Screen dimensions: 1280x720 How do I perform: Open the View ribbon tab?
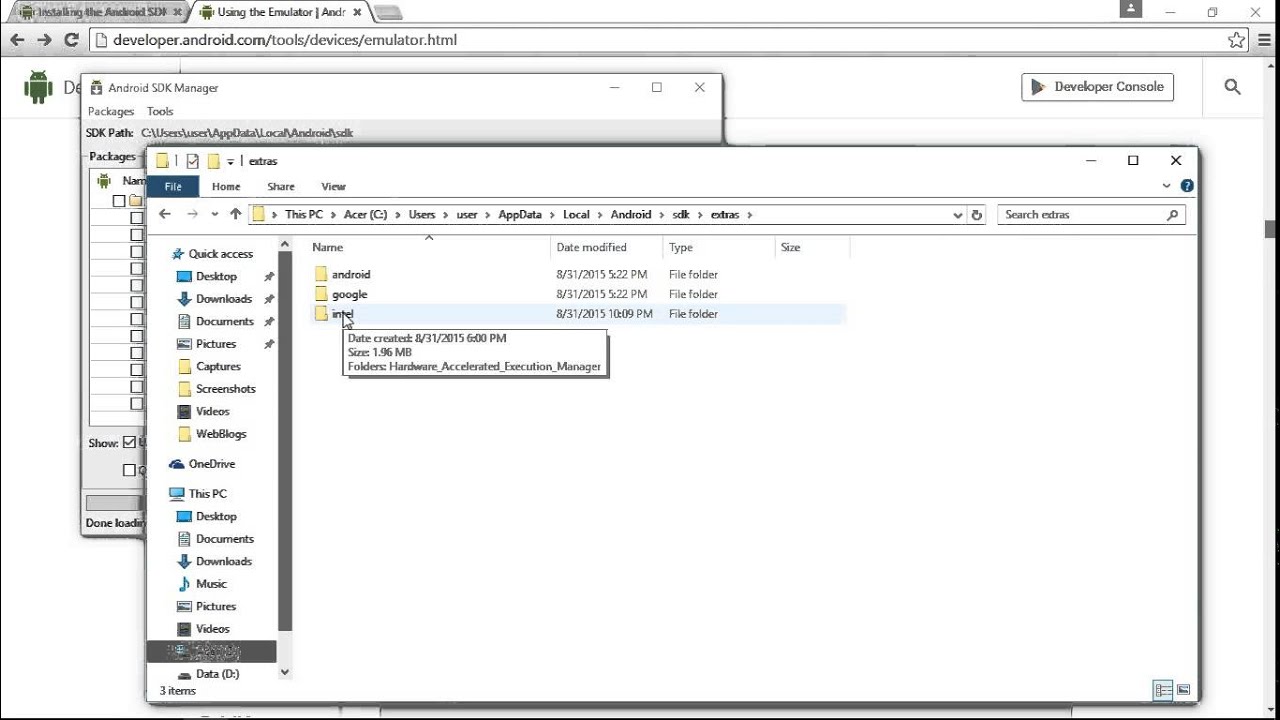333,186
